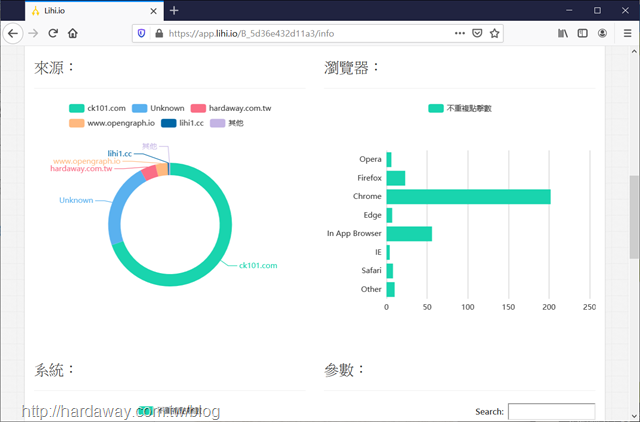Minimize the Firefox window
Image resolution: width=640 pixels, height=422 pixels.
[569, 11]
